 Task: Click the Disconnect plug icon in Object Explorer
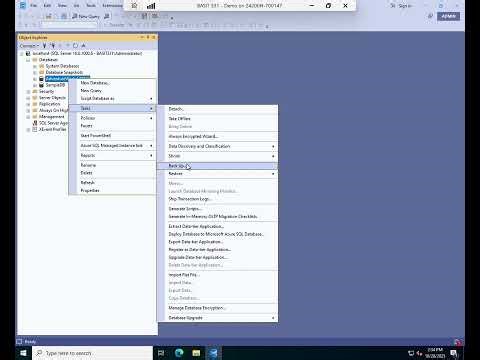[52, 46]
